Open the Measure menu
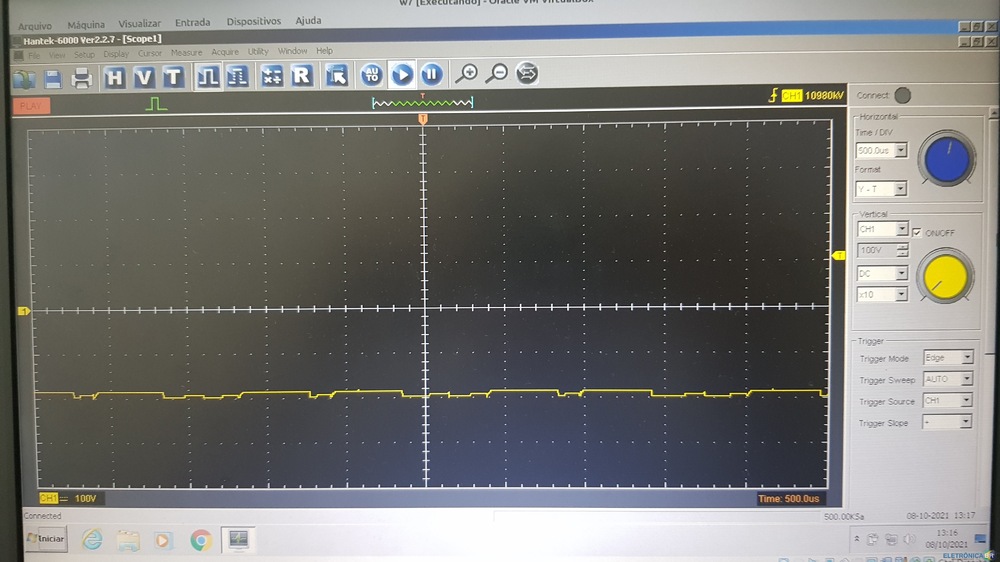 (186, 53)
